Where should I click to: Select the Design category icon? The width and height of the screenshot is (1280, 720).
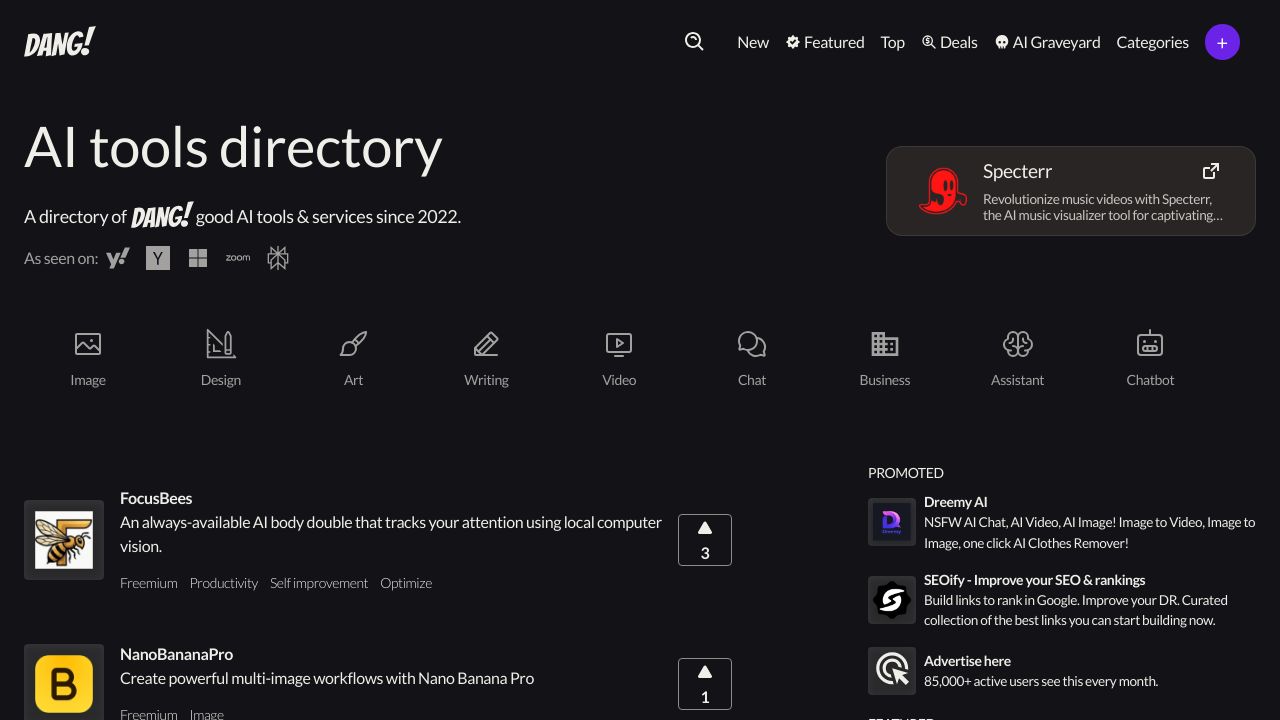pos(220,344)
